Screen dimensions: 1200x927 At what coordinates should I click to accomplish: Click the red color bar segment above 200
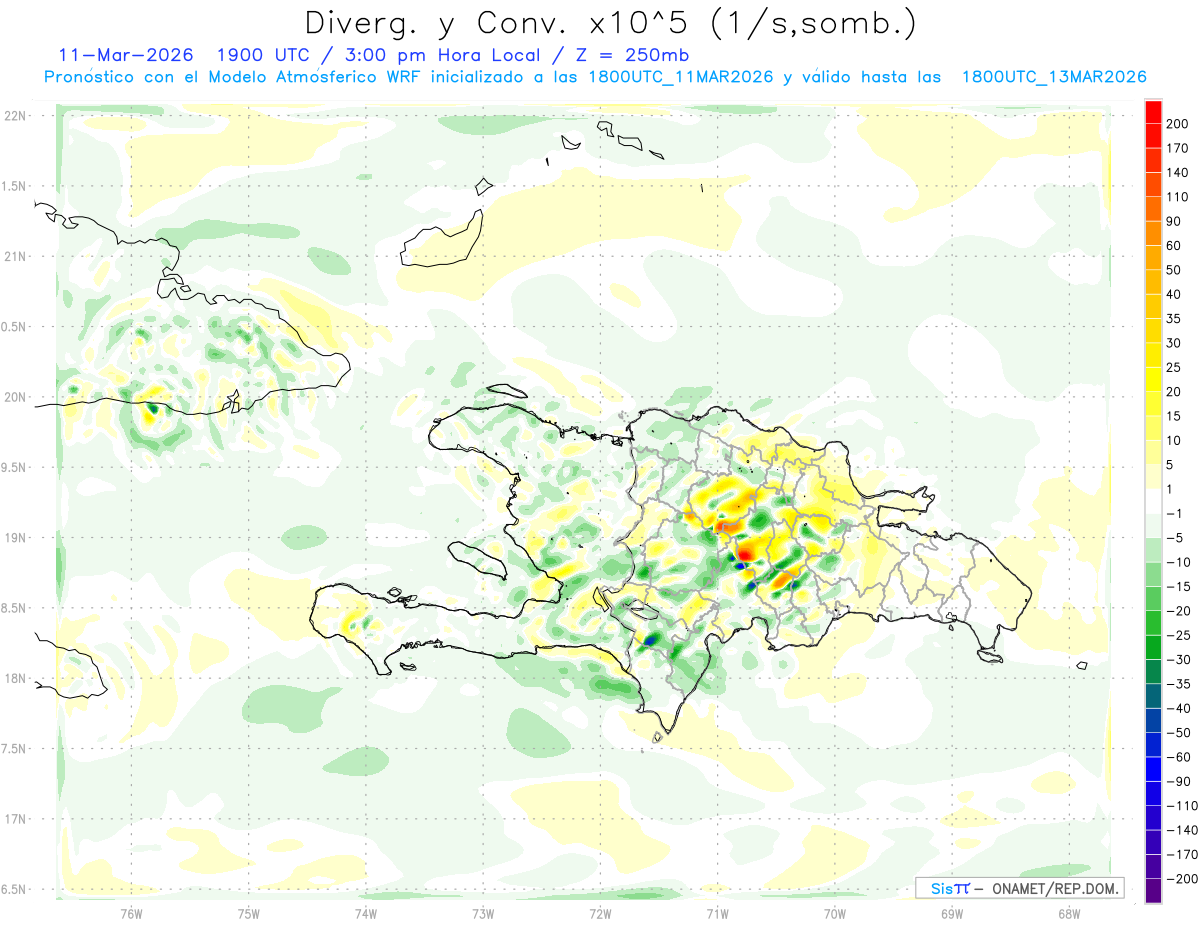point(1154,112)
